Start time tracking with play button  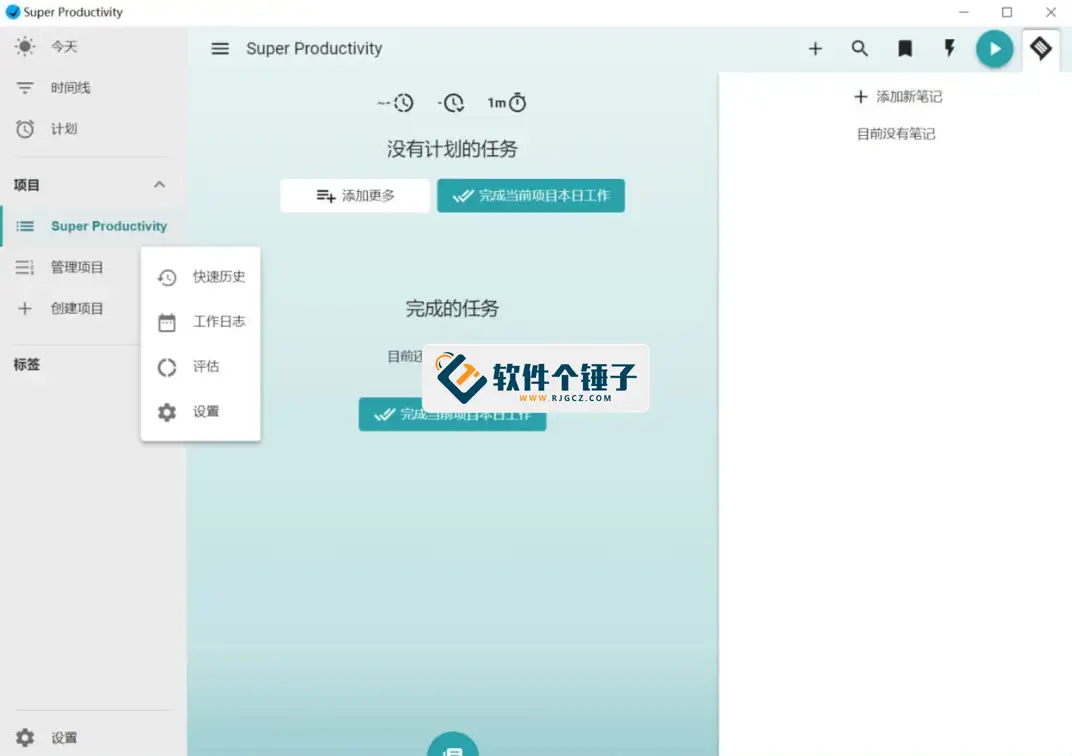995,49
